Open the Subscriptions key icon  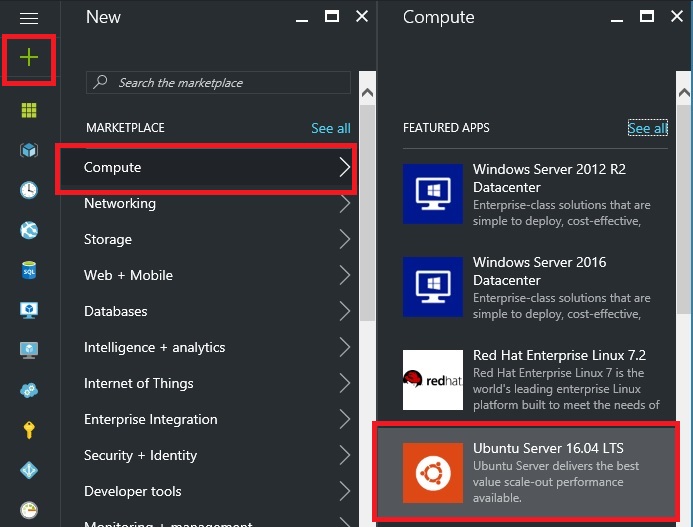29,430
